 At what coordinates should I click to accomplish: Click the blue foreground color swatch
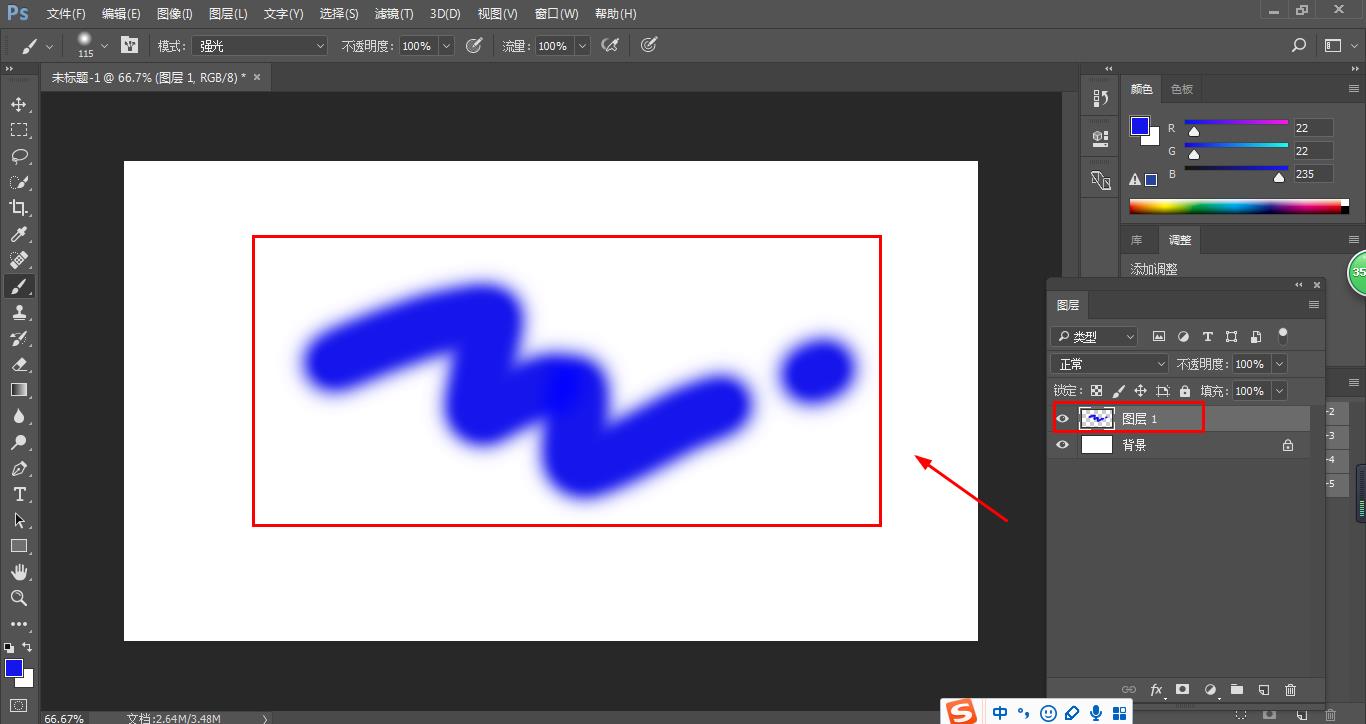(1138, 126)
